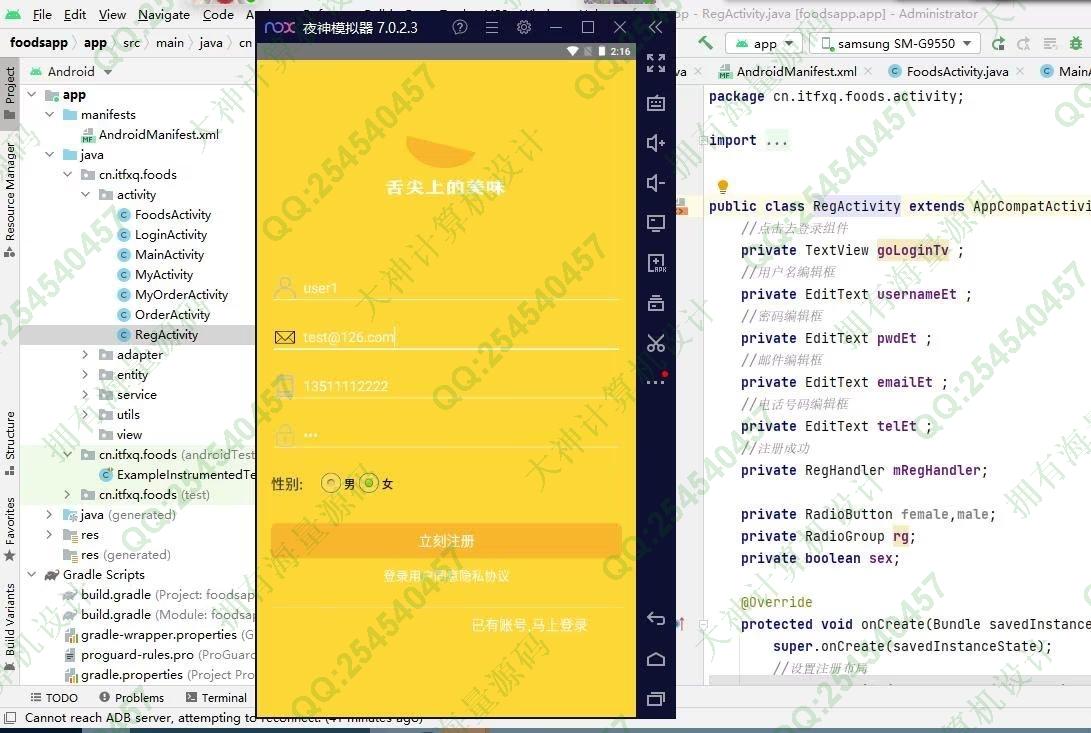
Task: Collapse the activity package
Action: (86, 194)
